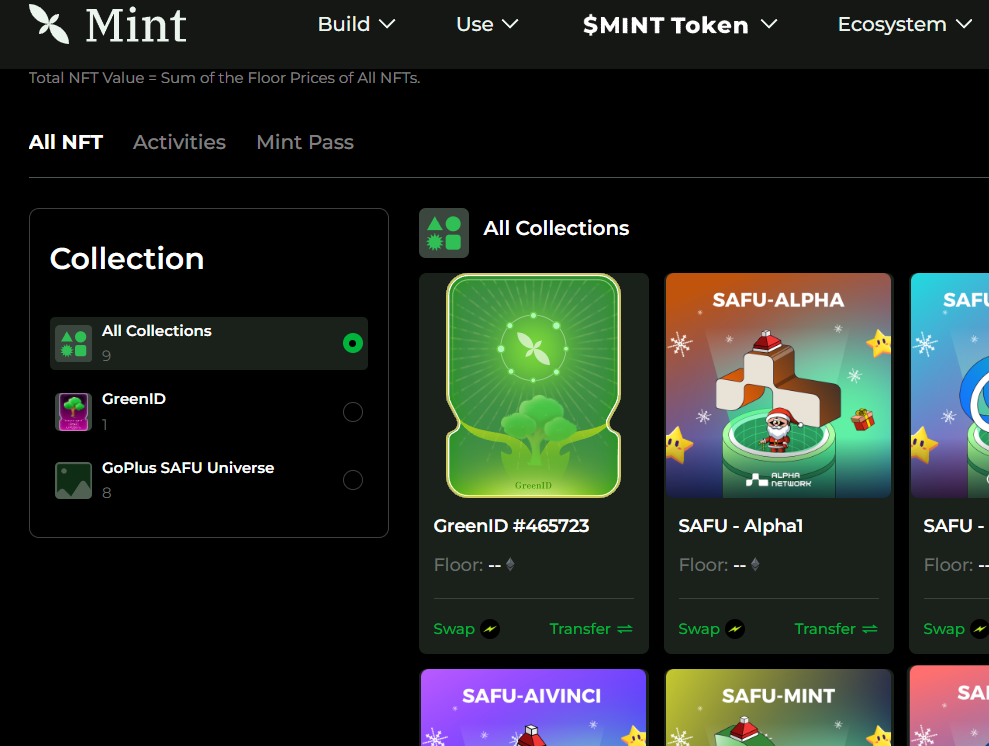Open the SAFU-ALPHA NFT image
989x746 pixels.
(x=778, y=385)
